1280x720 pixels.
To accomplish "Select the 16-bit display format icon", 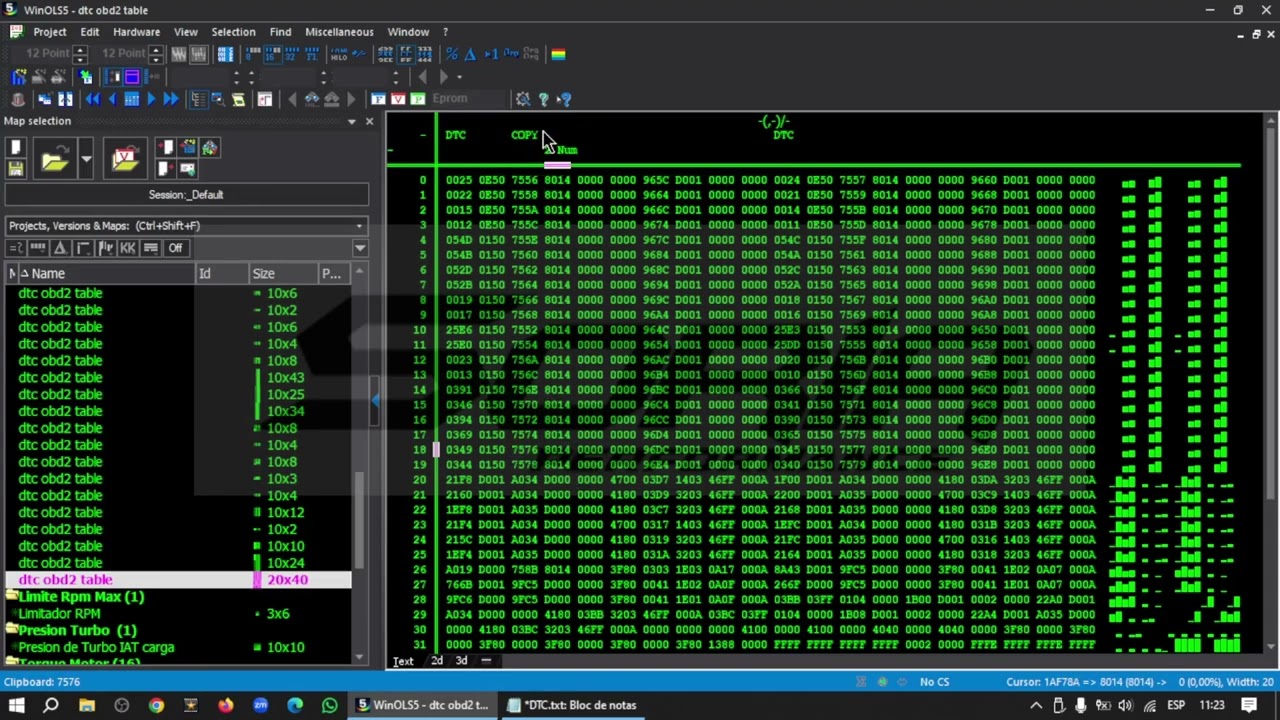I will point(272,54).
